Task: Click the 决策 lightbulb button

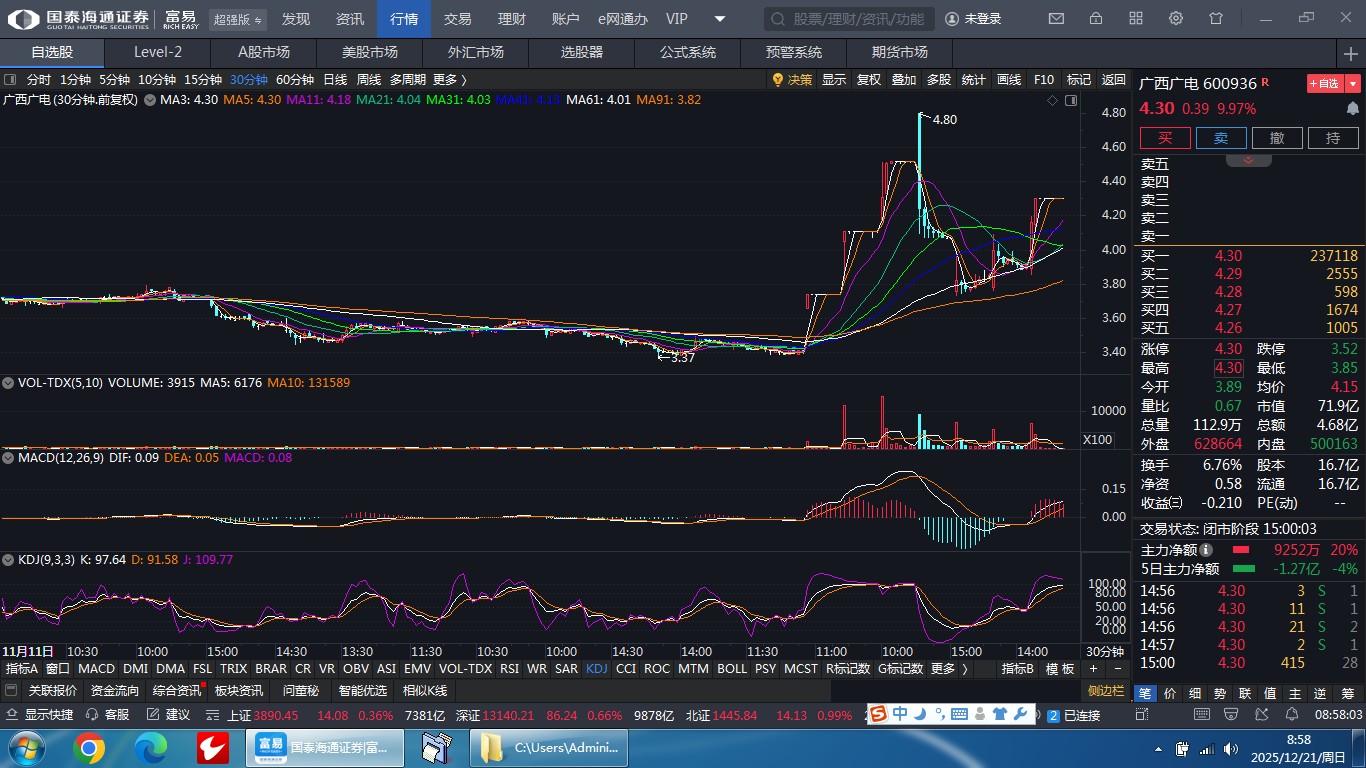Action: click(791, 80)
